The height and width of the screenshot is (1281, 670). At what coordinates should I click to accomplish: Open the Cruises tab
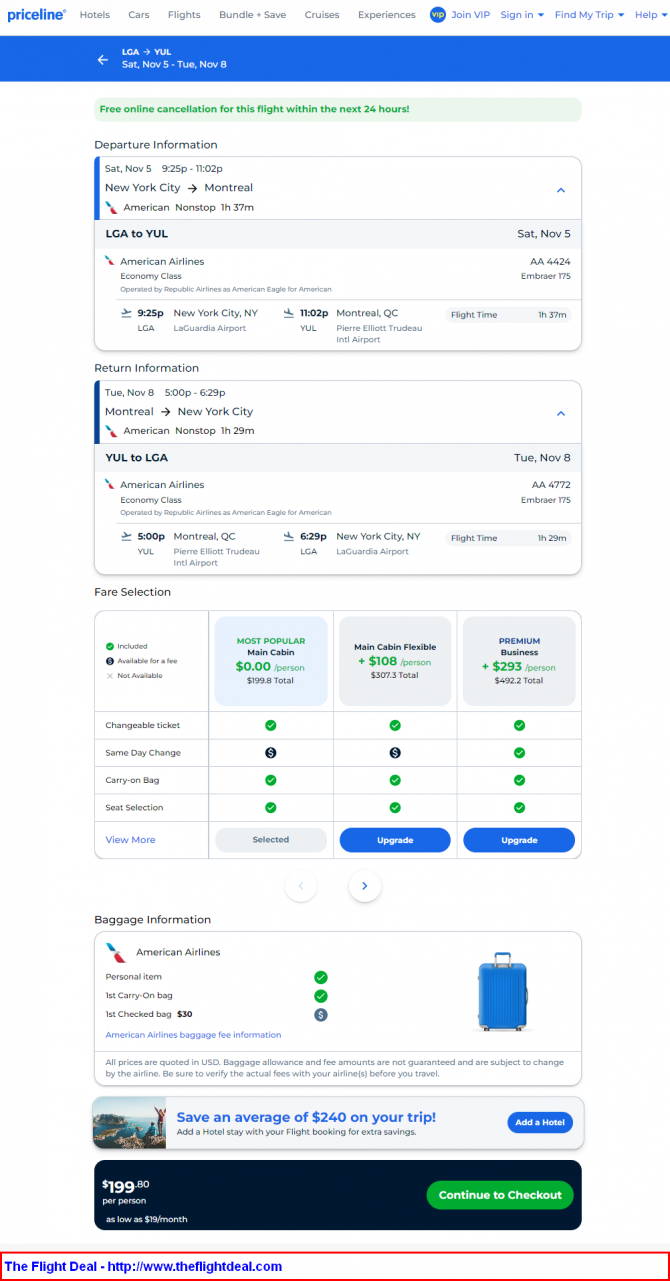click(322, 15)
